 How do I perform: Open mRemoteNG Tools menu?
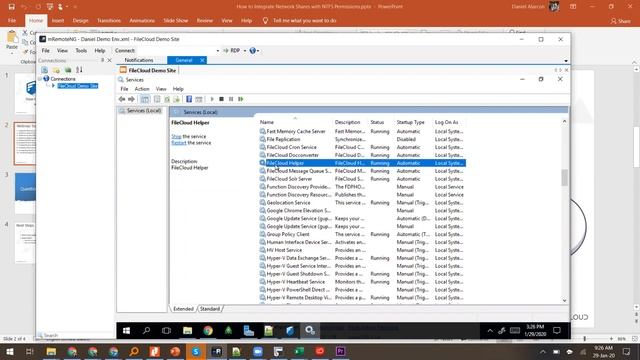click(x=81, y=51)
